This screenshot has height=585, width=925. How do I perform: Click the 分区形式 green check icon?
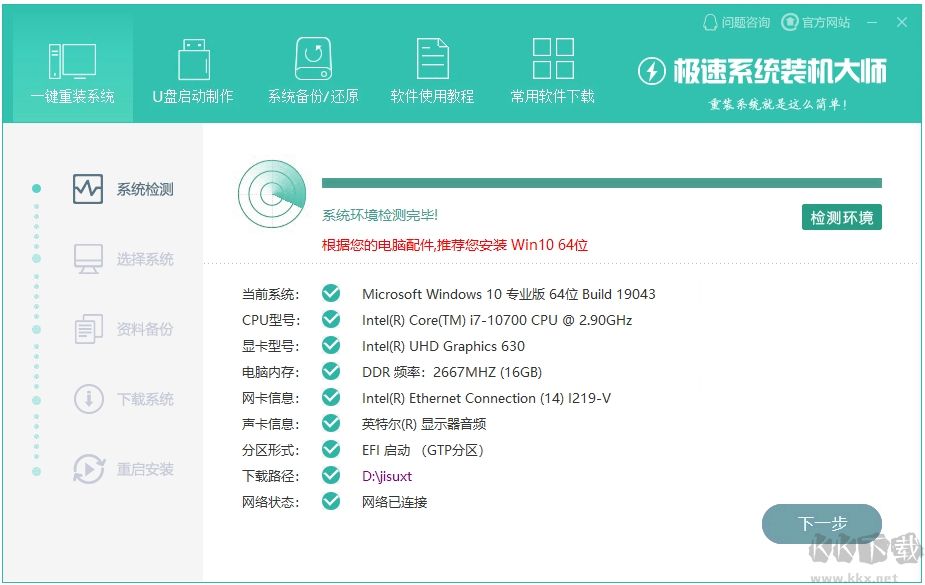(x=331, y=449)
